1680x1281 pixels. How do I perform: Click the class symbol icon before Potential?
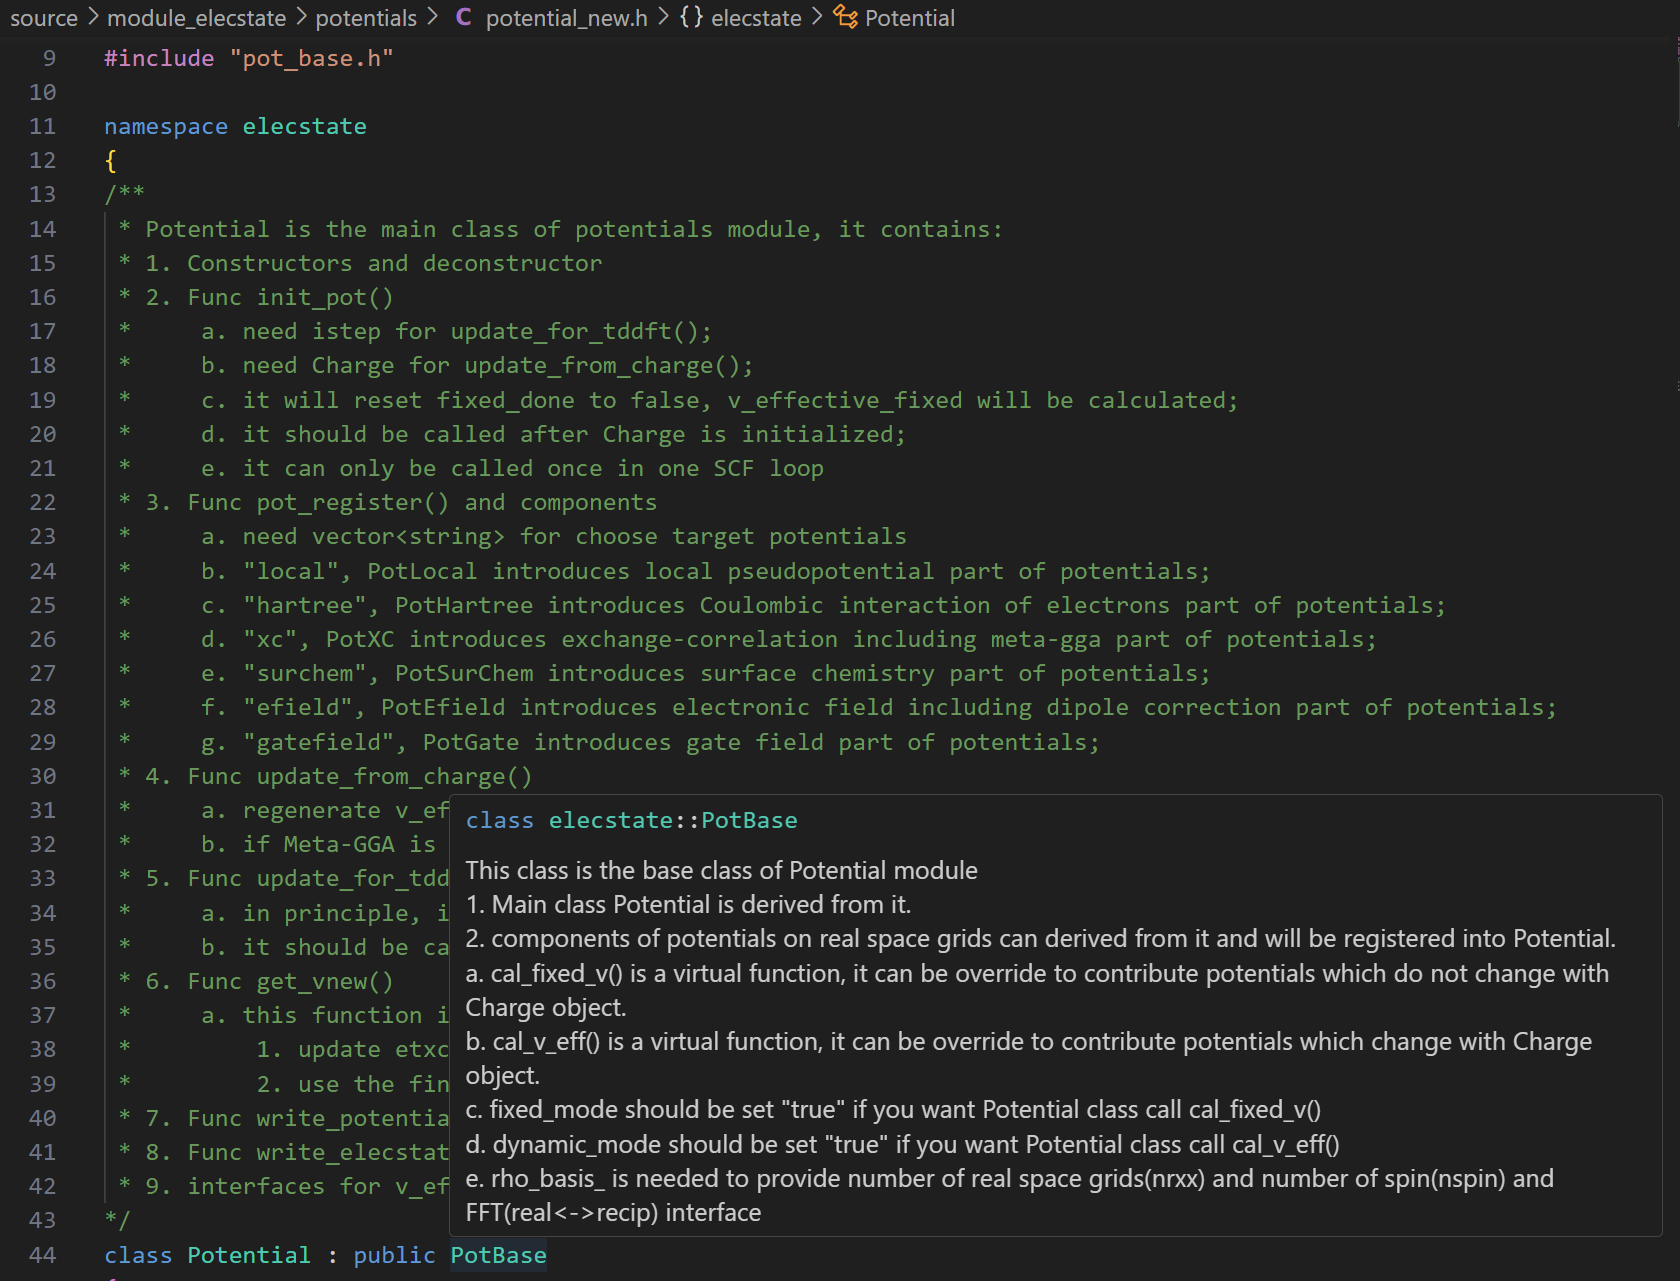point(846,18)
